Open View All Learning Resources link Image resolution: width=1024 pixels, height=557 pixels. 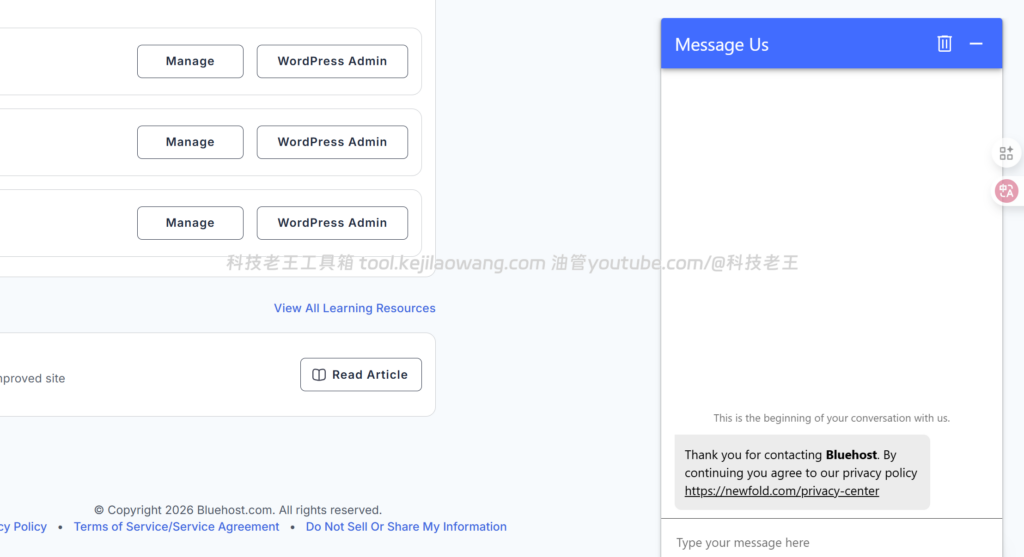pyautogui.click(x=355, y=308)
